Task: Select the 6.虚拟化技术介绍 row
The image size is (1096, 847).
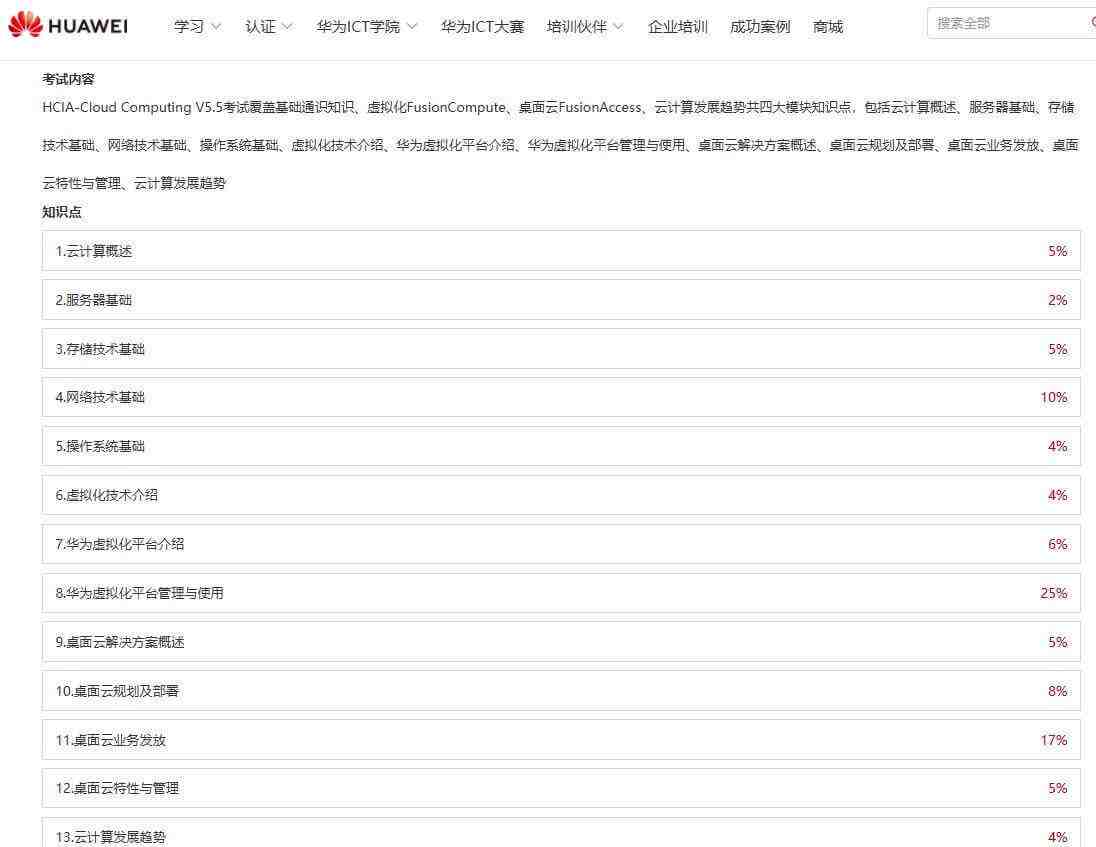Action: coord(561,495)
